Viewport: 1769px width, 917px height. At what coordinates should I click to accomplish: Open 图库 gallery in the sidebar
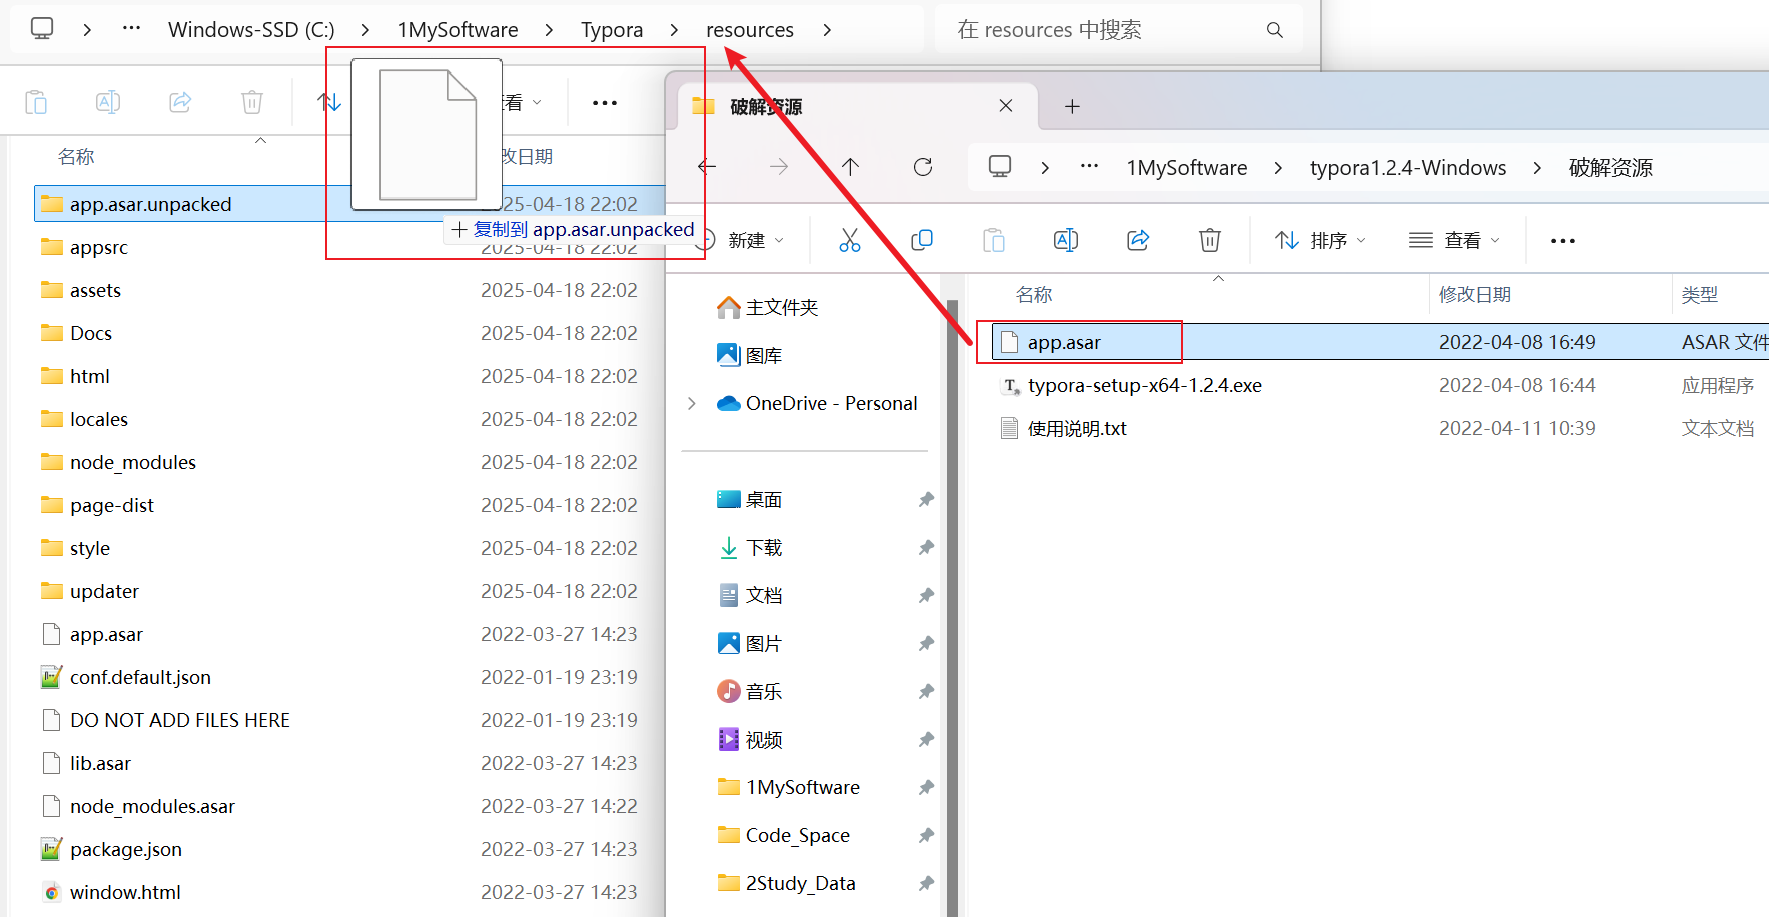click(x=750, y=355)
